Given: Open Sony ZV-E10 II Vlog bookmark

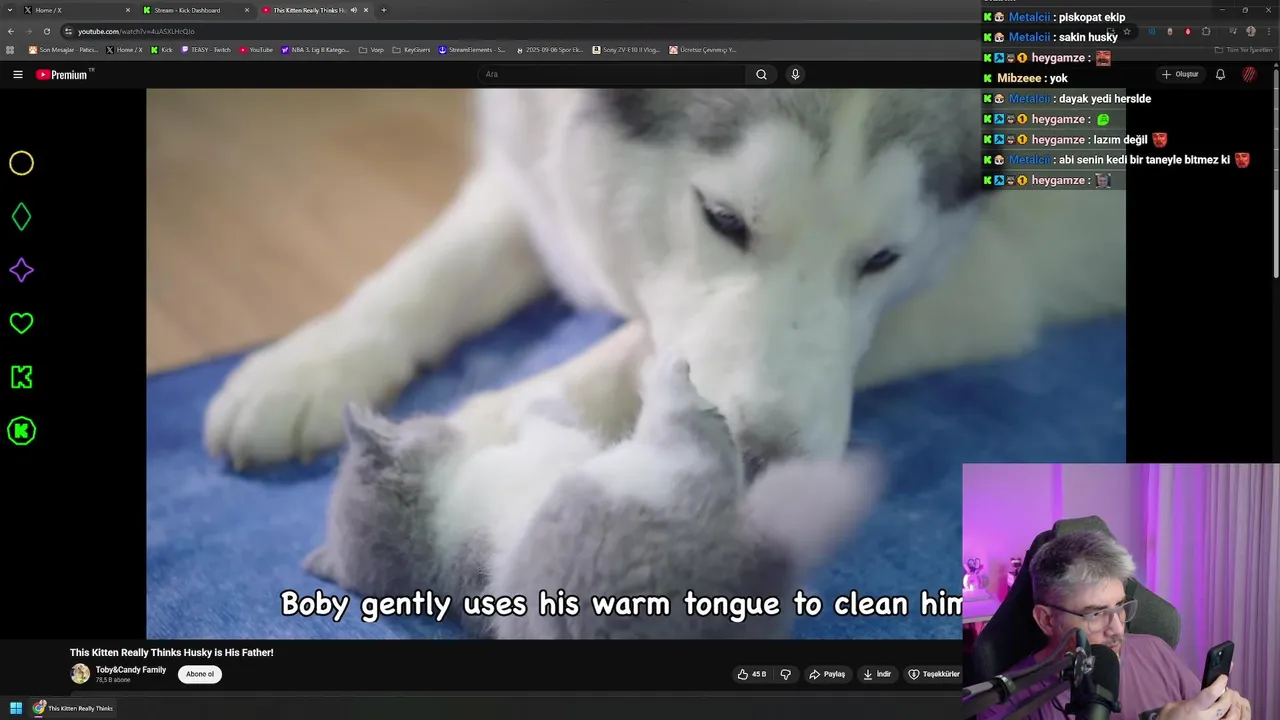Looking at the screenshot, I should tap(626, 49).
